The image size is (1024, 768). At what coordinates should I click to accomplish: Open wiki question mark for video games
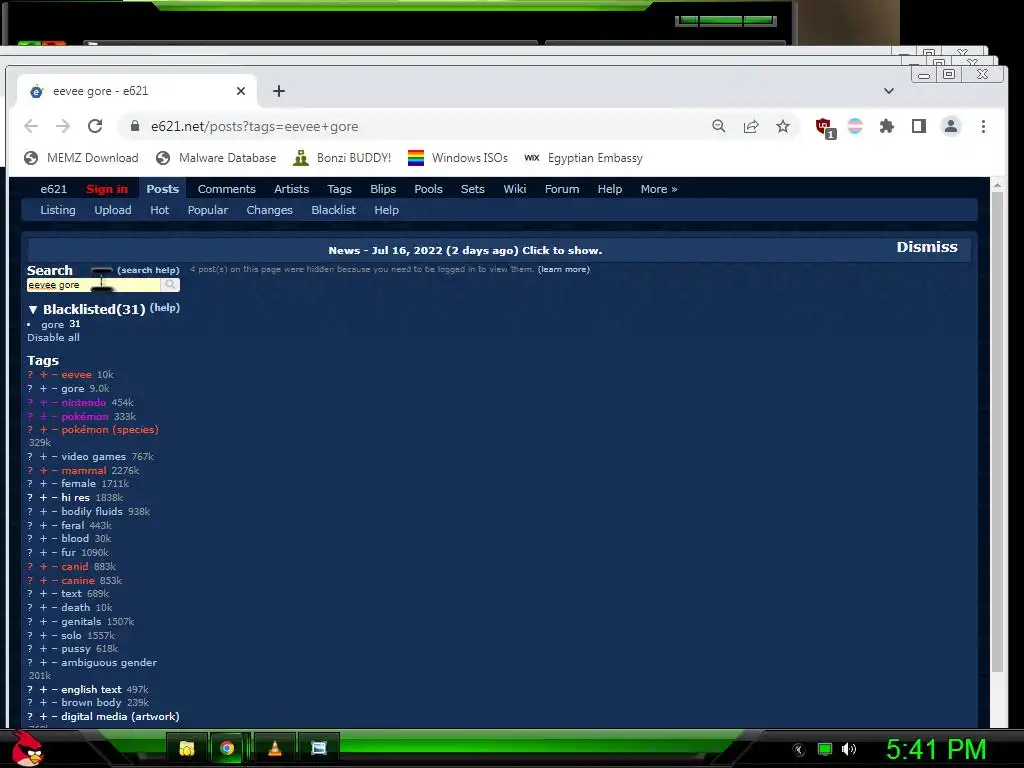[30, 456]
